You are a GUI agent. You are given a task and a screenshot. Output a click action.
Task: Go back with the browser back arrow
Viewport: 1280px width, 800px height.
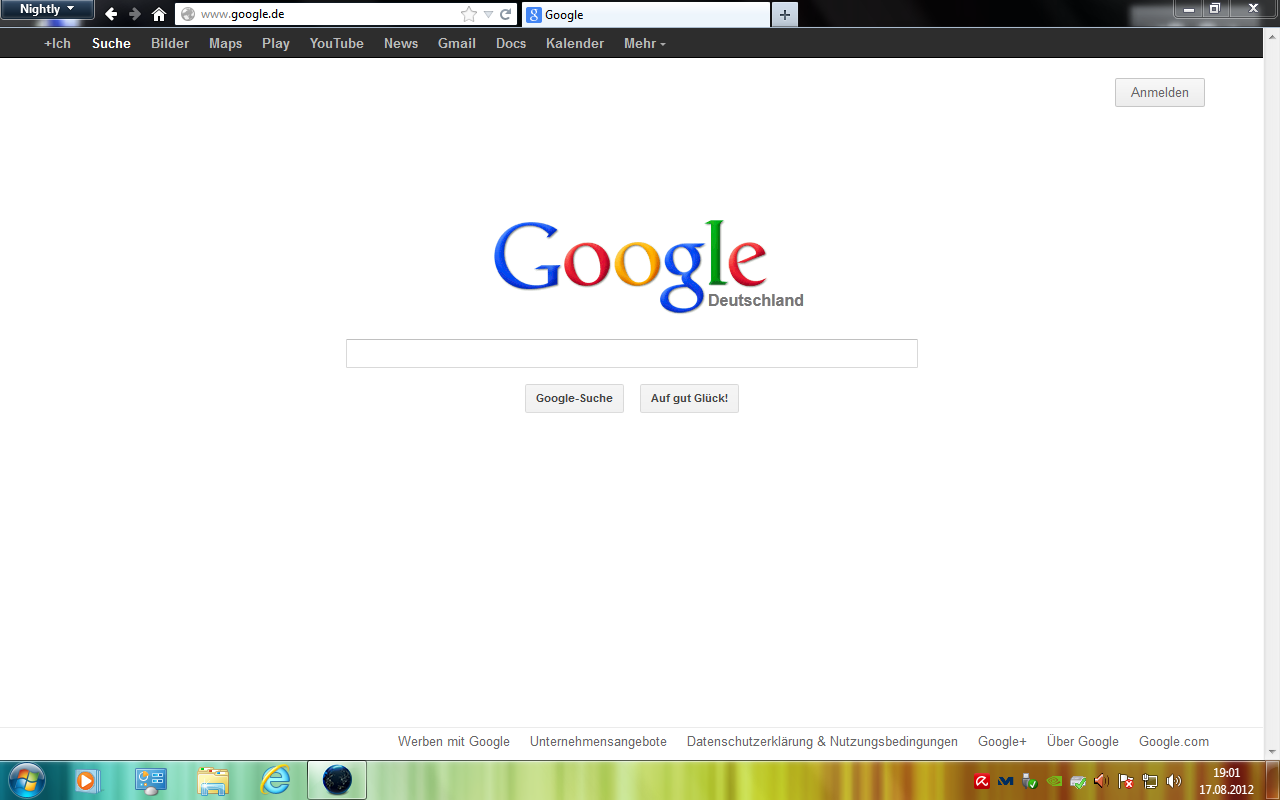click(x=111, y=14)
